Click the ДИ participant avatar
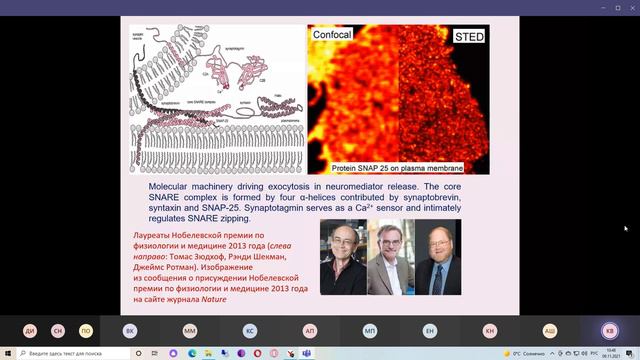The width and height of the screenshot is (640, 360). pos(30,331)
